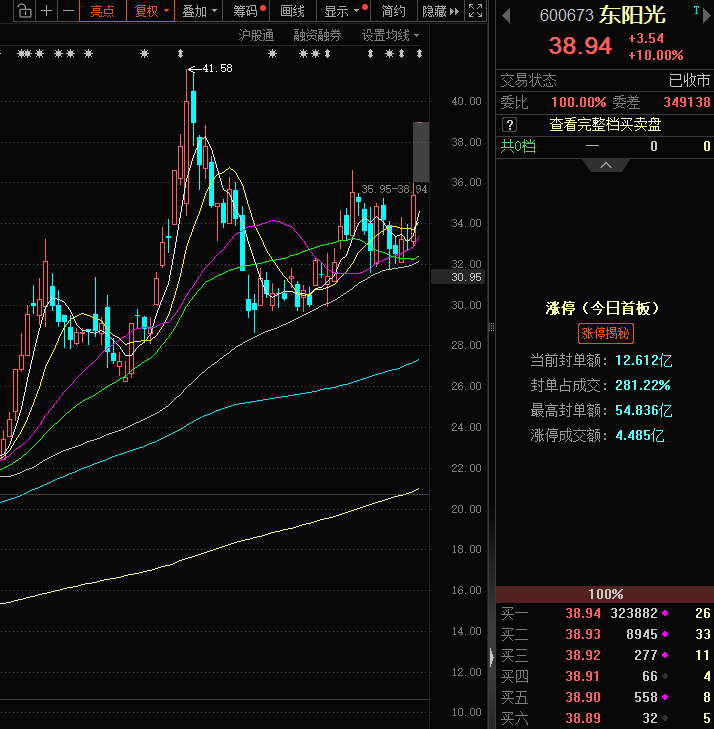Click the unlock padlock icon in toolbar

click(25, 11)
